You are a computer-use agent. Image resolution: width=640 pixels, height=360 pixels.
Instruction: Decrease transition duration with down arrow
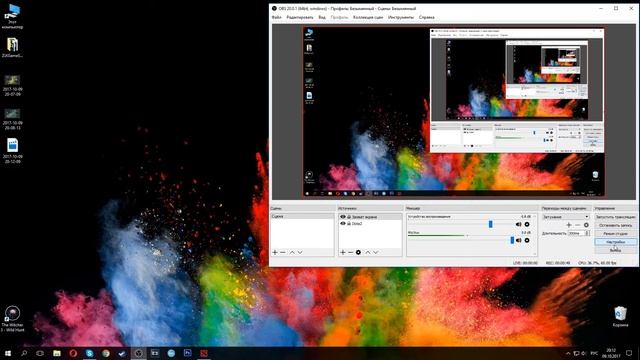[587, 235]
